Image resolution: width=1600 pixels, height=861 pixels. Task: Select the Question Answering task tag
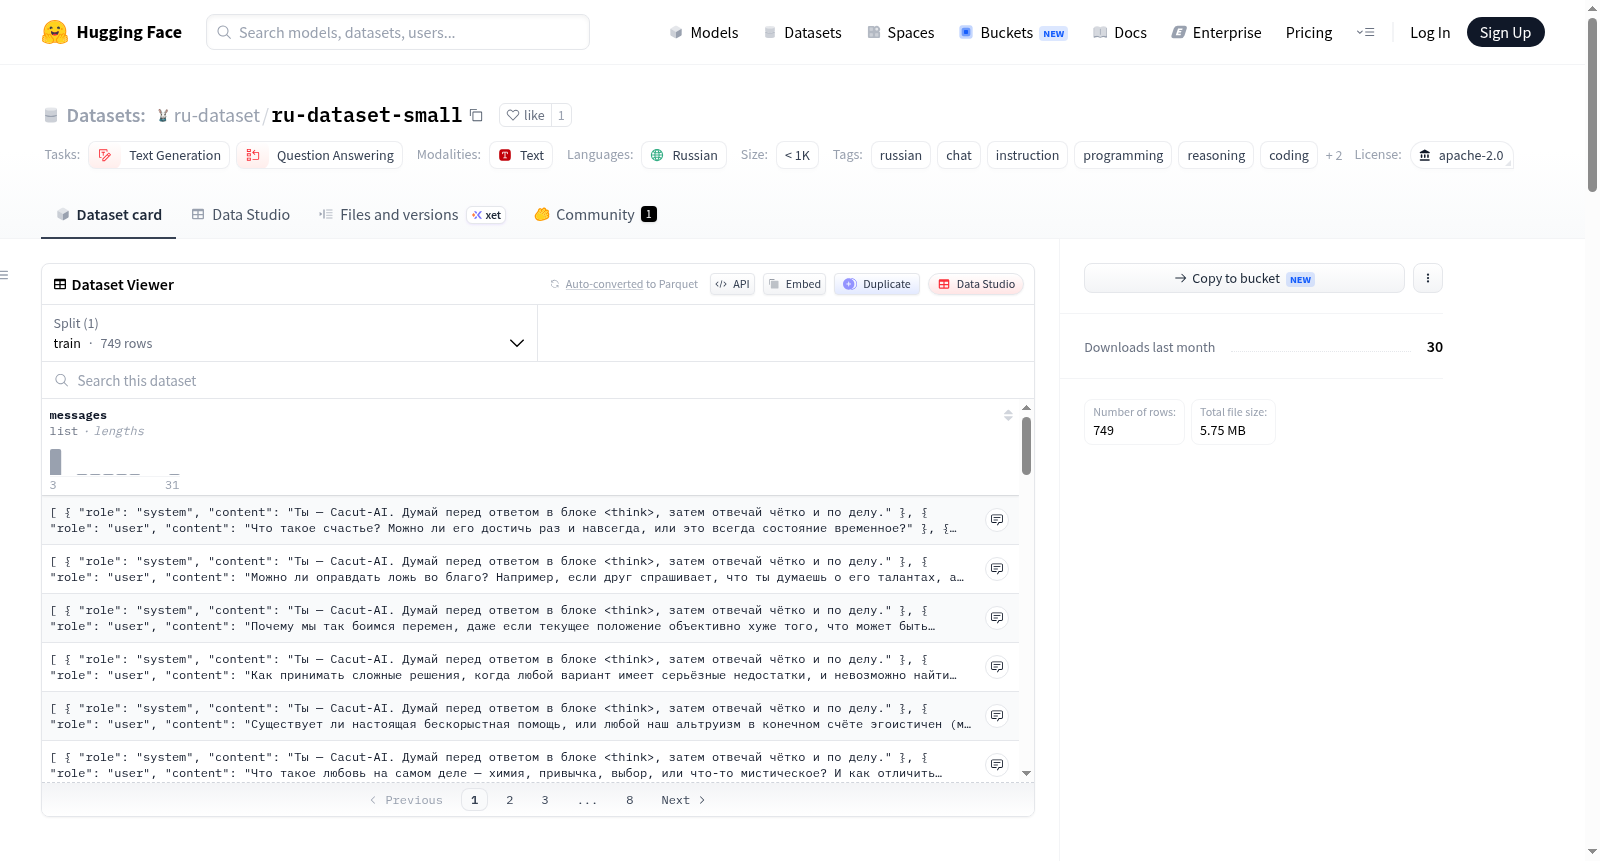coord(320,155)
